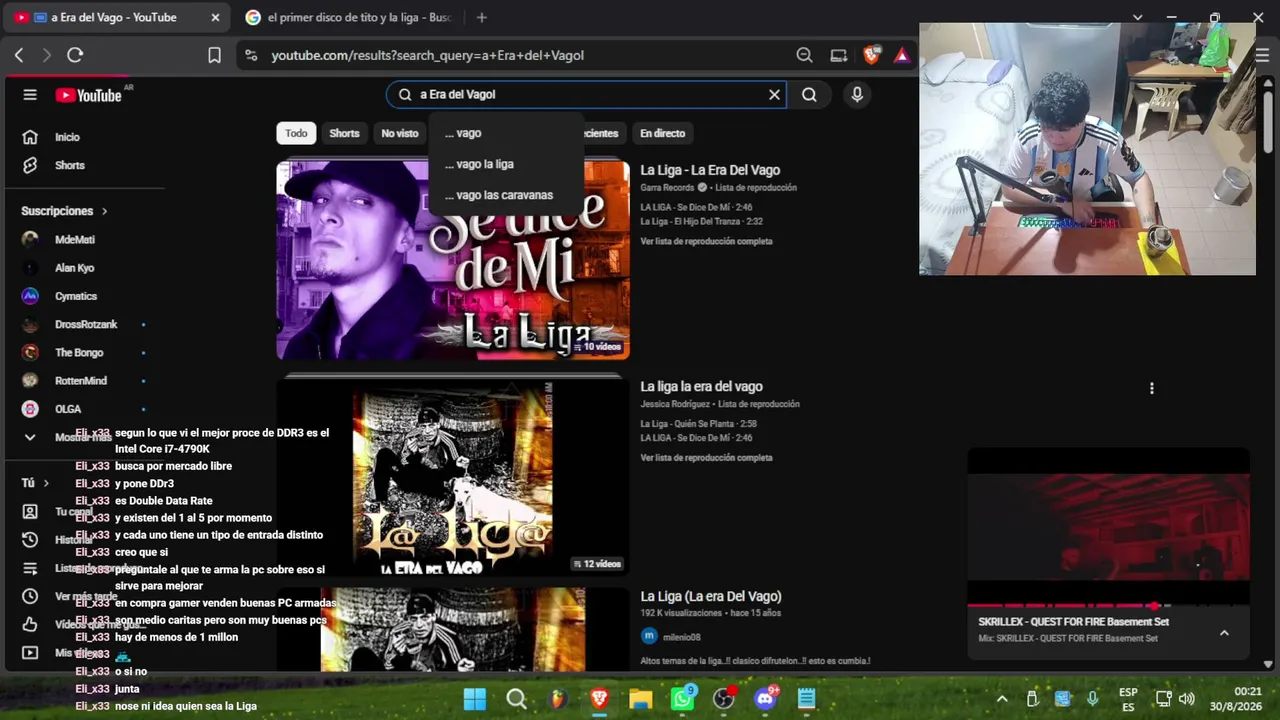Image resolution: width=1280 pixels, height=720 pixels.
Task: Bookmark this page with the bookmark icon
Action: 214,55
